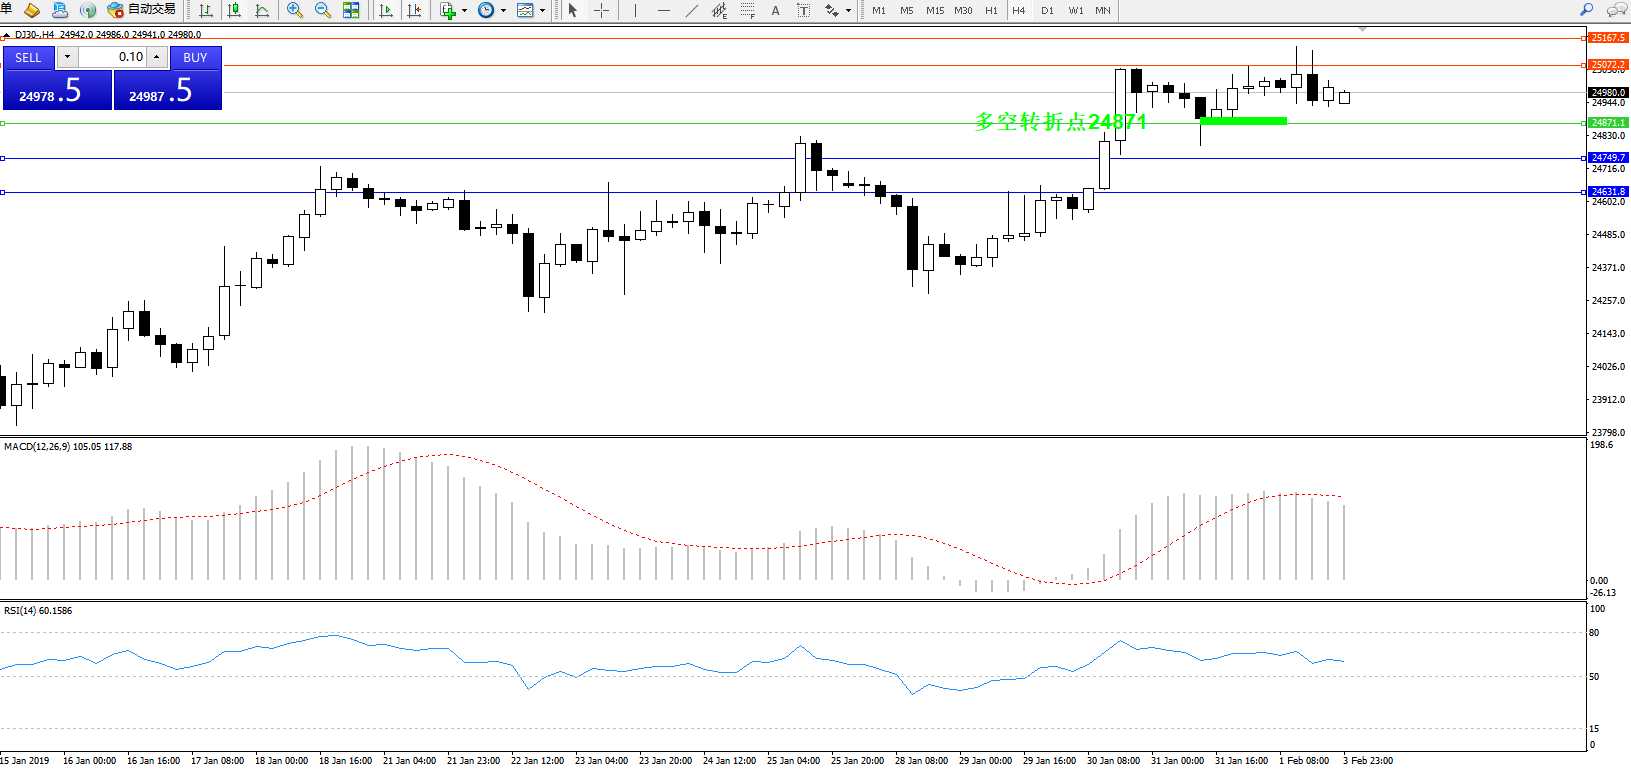Click the BUY button
The image size is (1631, 769).
coord(195,57)
